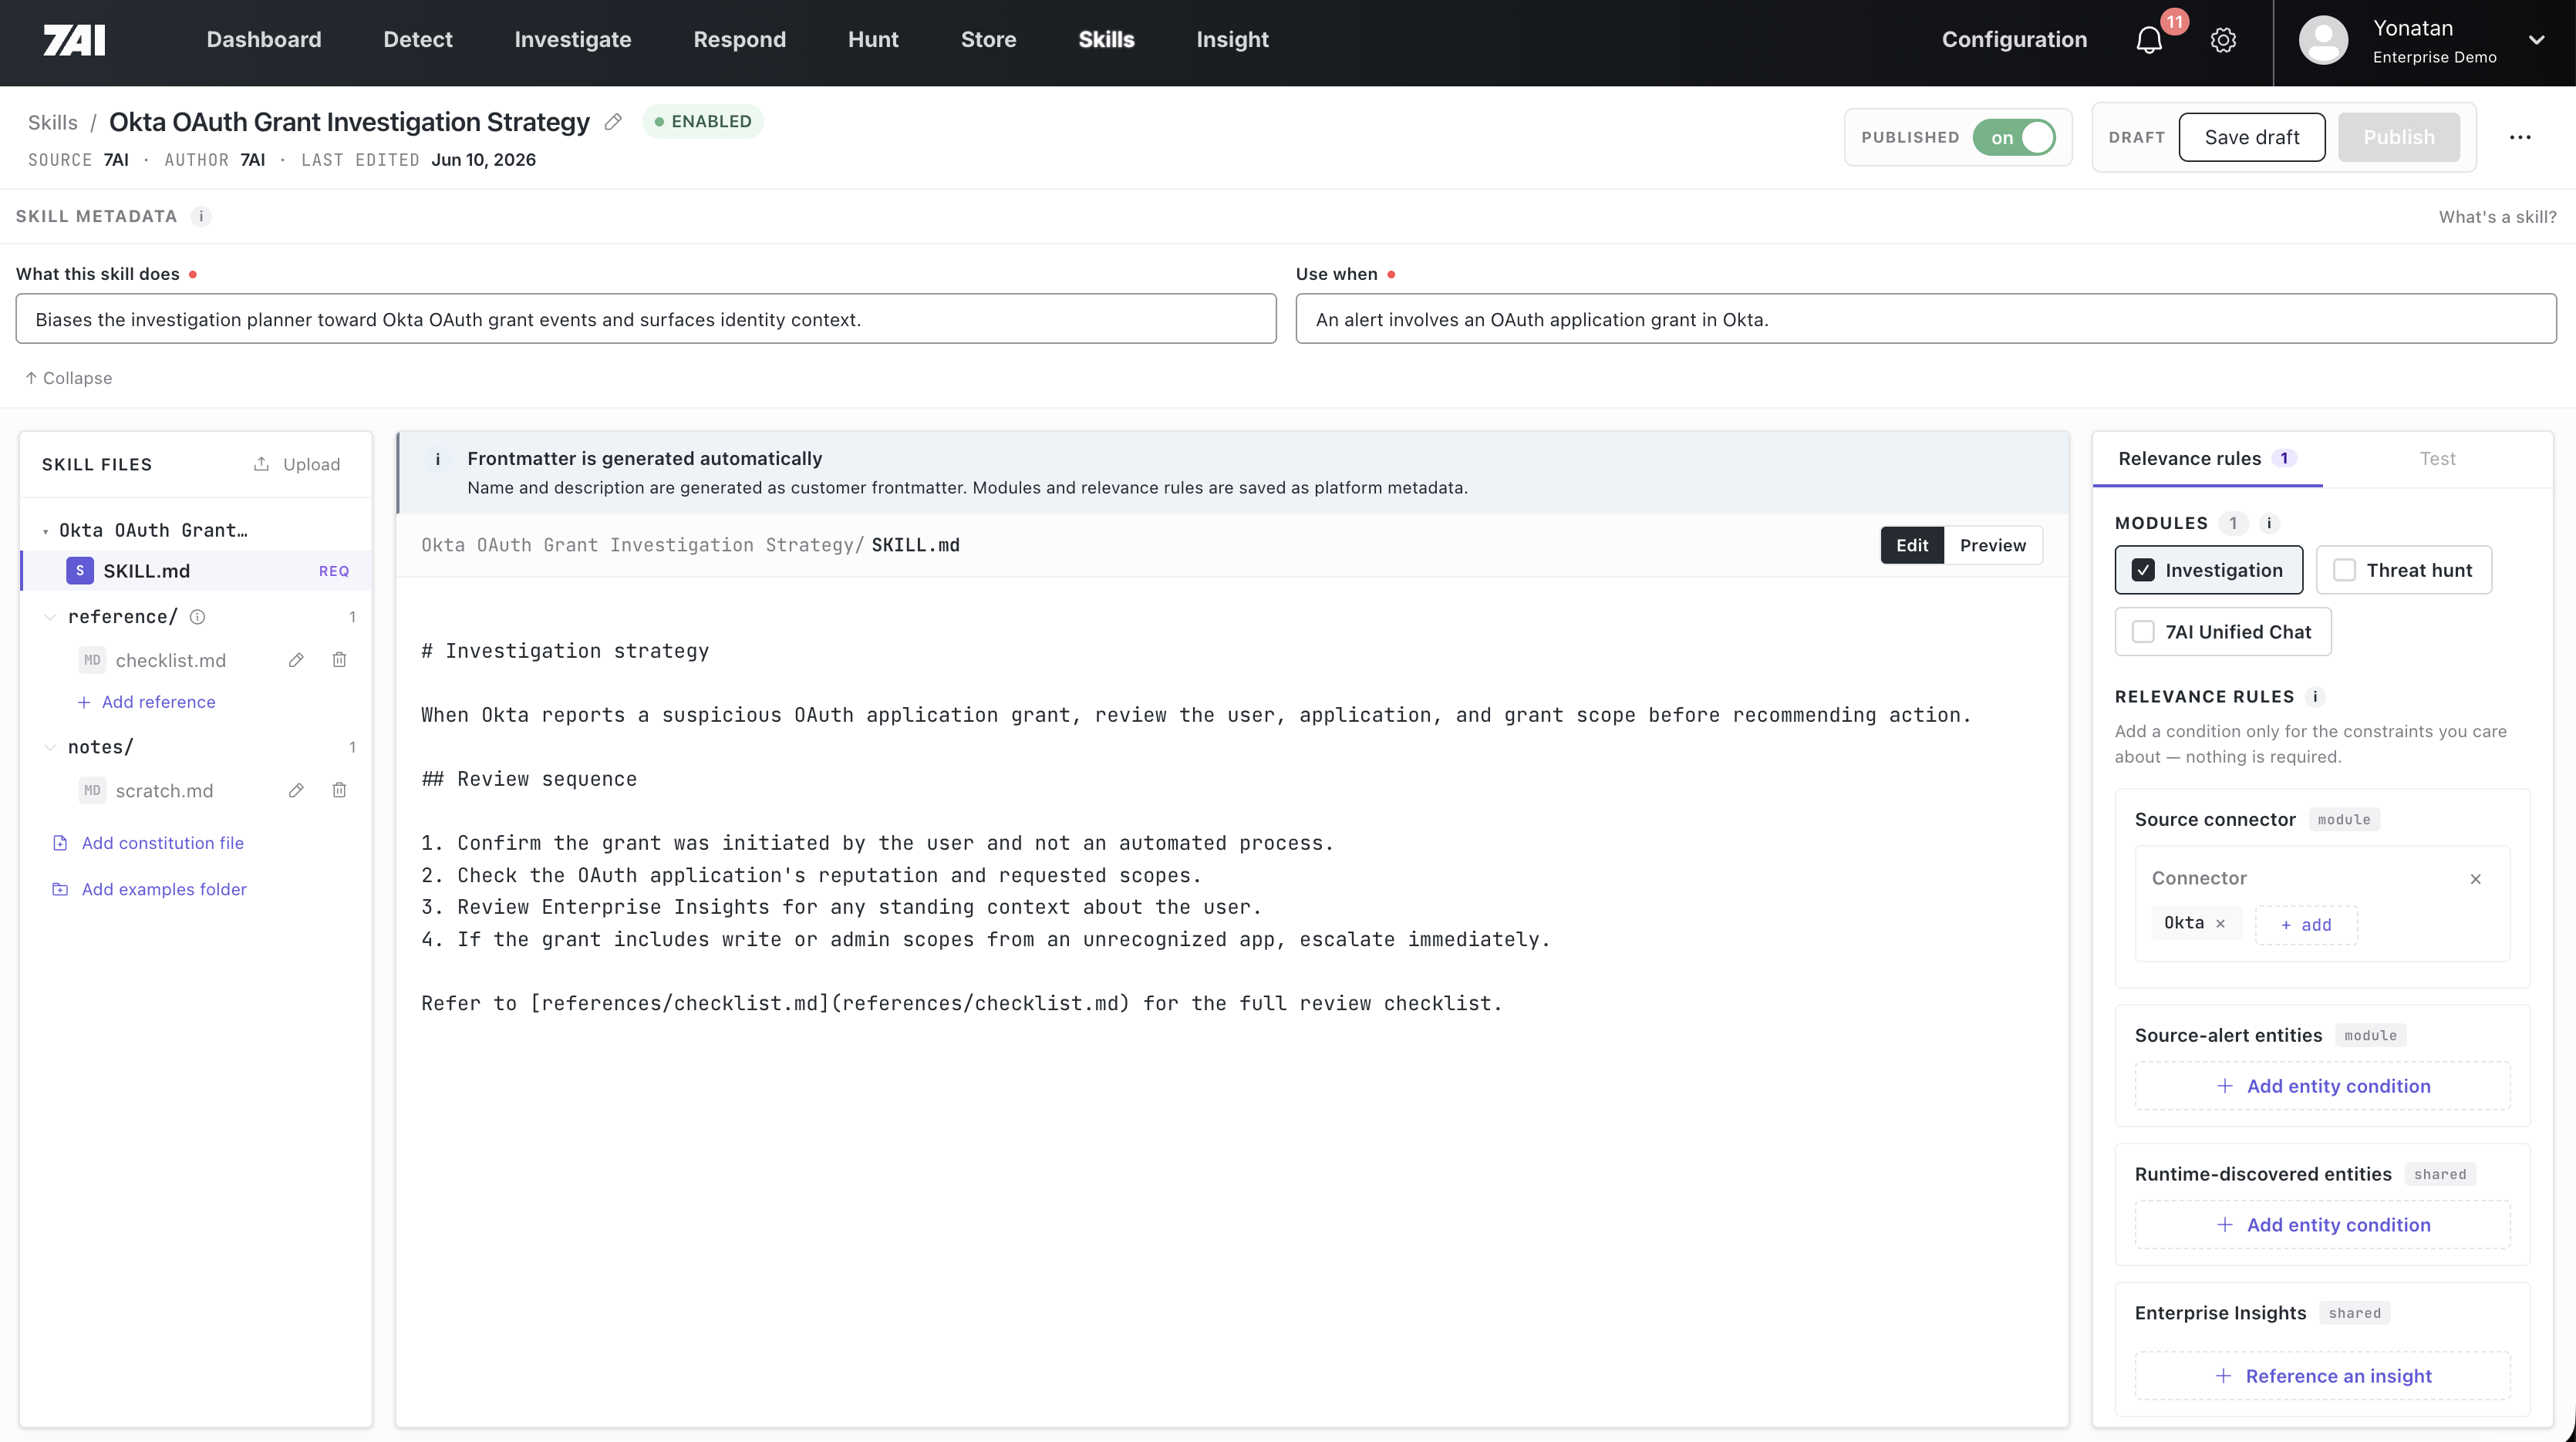
Task: Open the notifications bell
Action: click(2149, 40)
